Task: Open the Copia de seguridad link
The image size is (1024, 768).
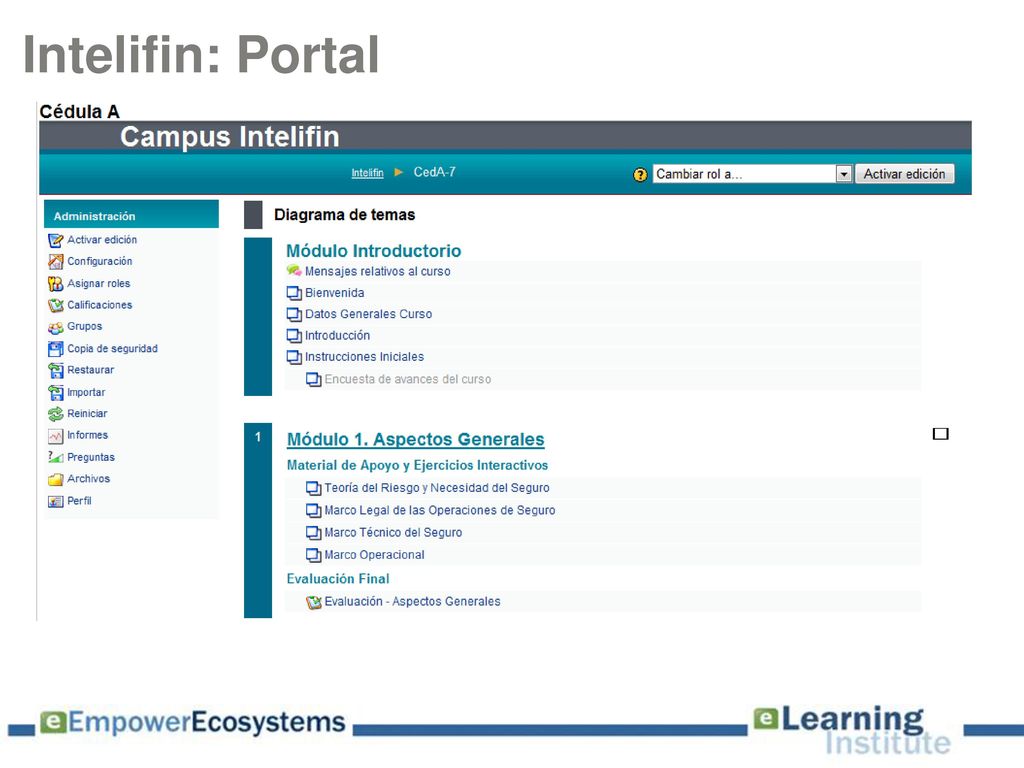Action: point(112,349)
